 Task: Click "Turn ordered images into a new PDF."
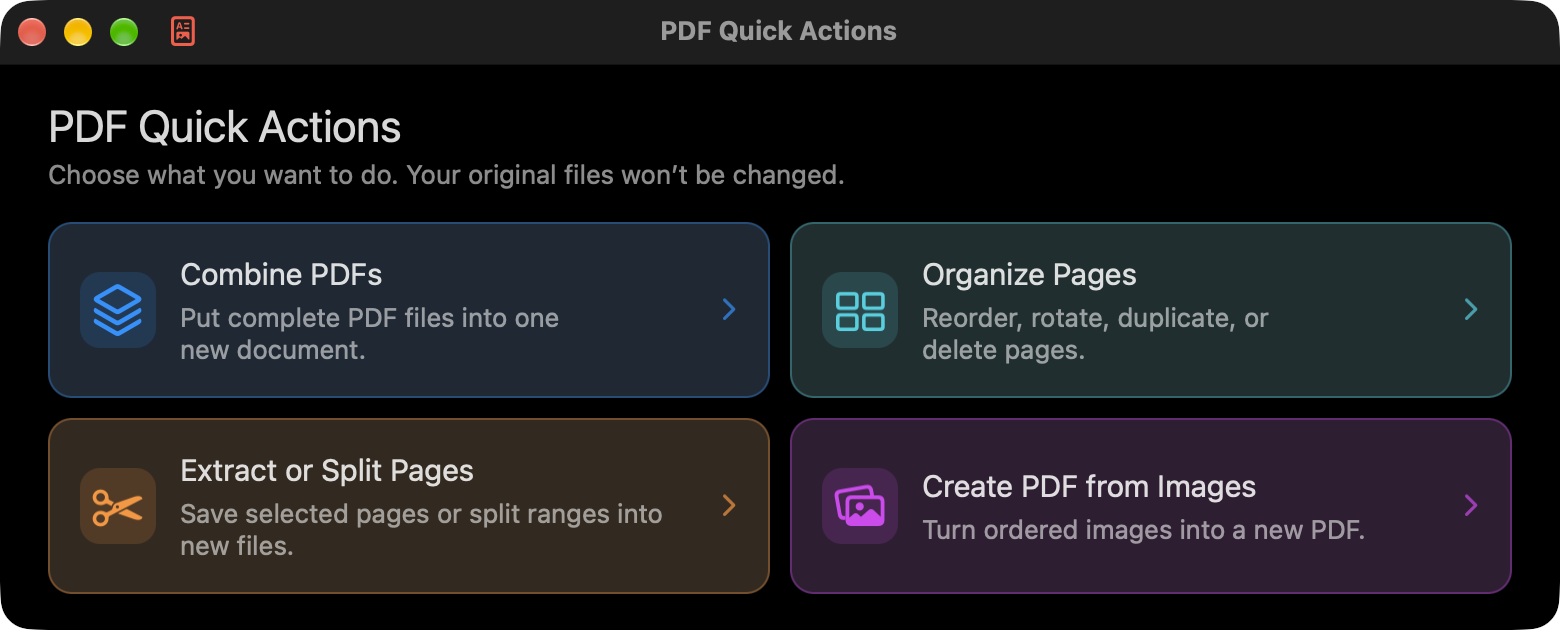(1143, 530)
